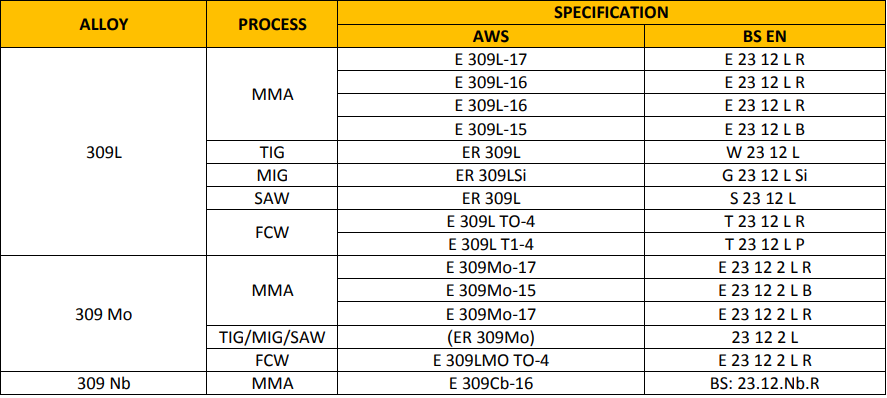Select the 309 Nb alloy cell
Viewport: 887px width, 398px height.
tap(104, 383)
